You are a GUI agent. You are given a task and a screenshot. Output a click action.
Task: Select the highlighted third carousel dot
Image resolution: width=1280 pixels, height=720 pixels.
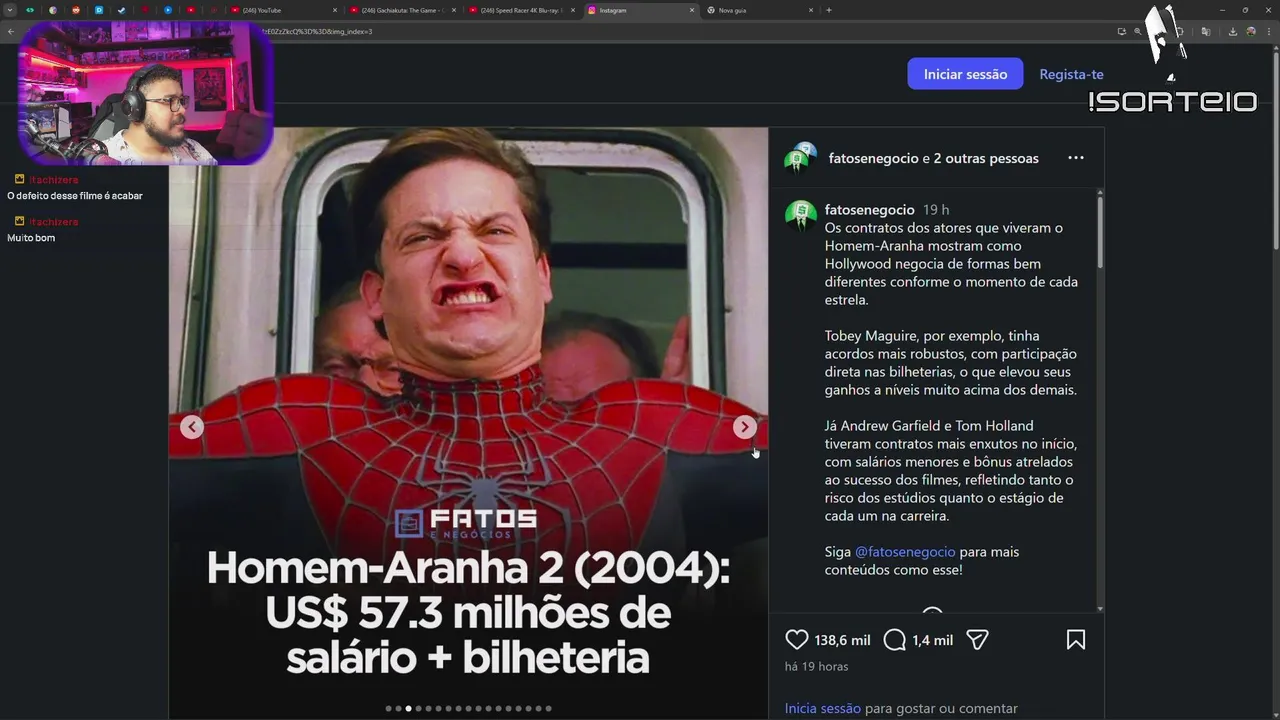tap(408, 708)
